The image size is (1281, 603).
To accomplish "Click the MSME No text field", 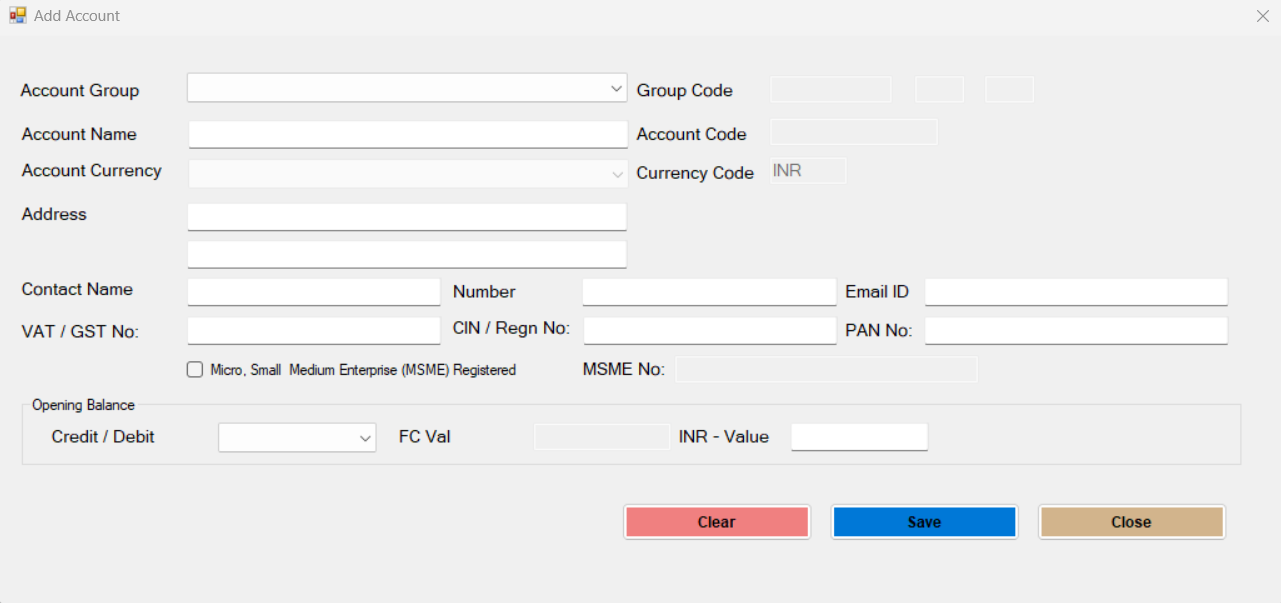I will coord(826,369).
